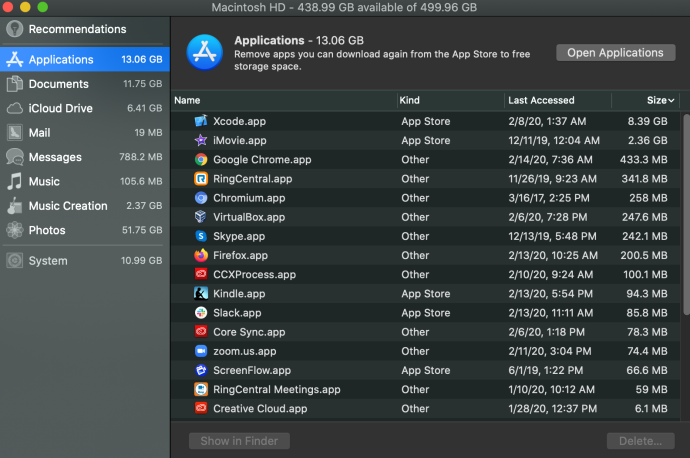Sort the list by Size column
690x458 pixels.
646,100
